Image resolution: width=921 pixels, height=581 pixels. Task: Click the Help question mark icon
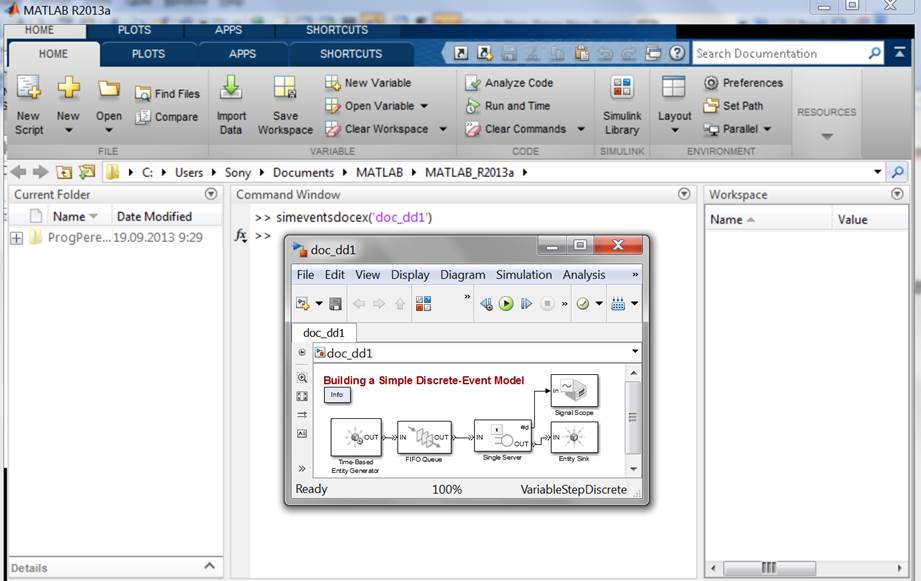(677, 53)
